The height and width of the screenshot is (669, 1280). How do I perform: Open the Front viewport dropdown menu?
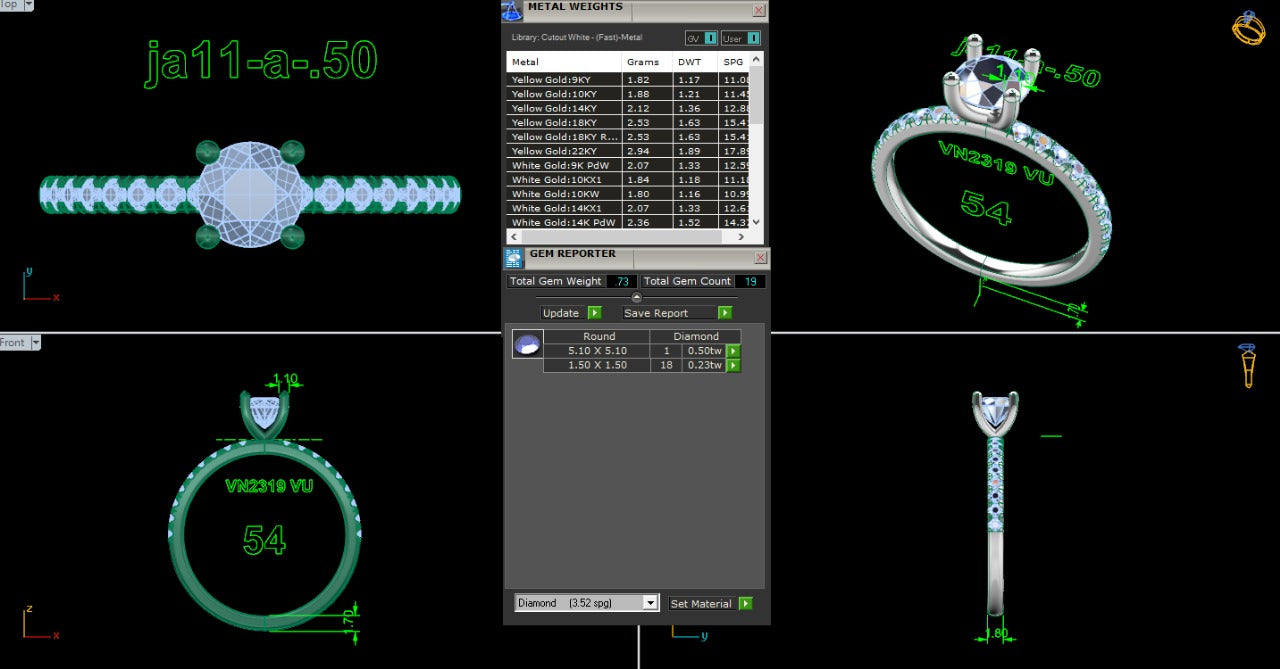(x=36, y=343)
